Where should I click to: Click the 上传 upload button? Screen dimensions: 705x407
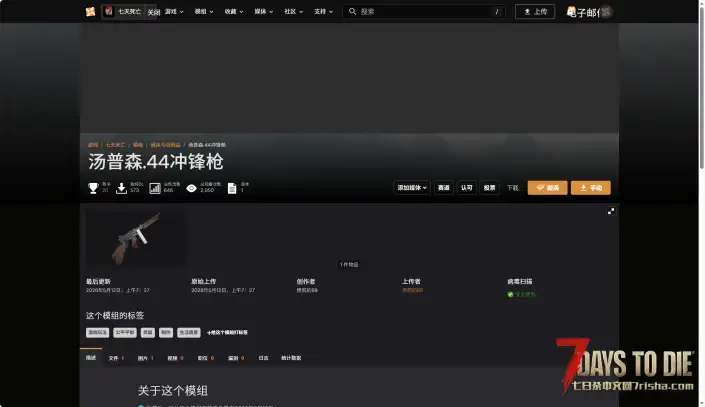pyautogui.click(x=535, y=12)
